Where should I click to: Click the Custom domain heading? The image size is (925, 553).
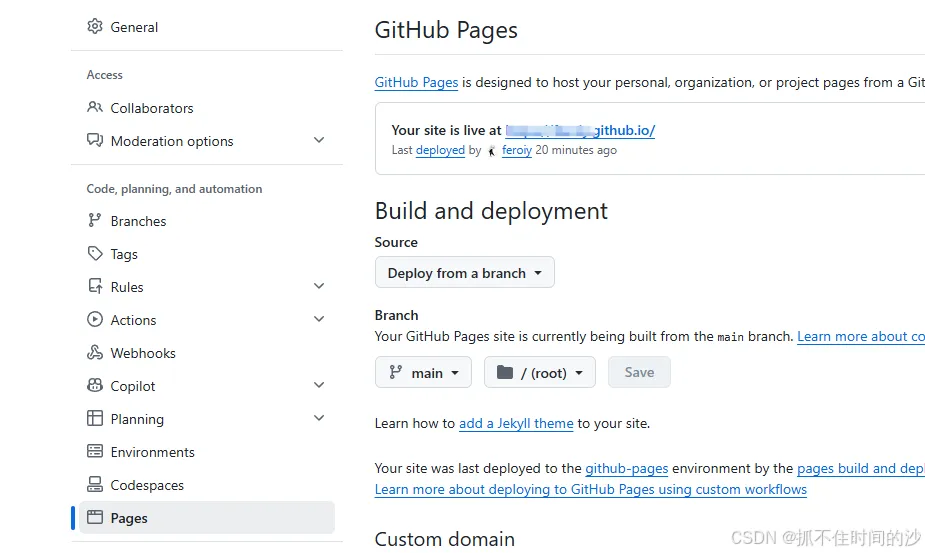coord(445,539)
